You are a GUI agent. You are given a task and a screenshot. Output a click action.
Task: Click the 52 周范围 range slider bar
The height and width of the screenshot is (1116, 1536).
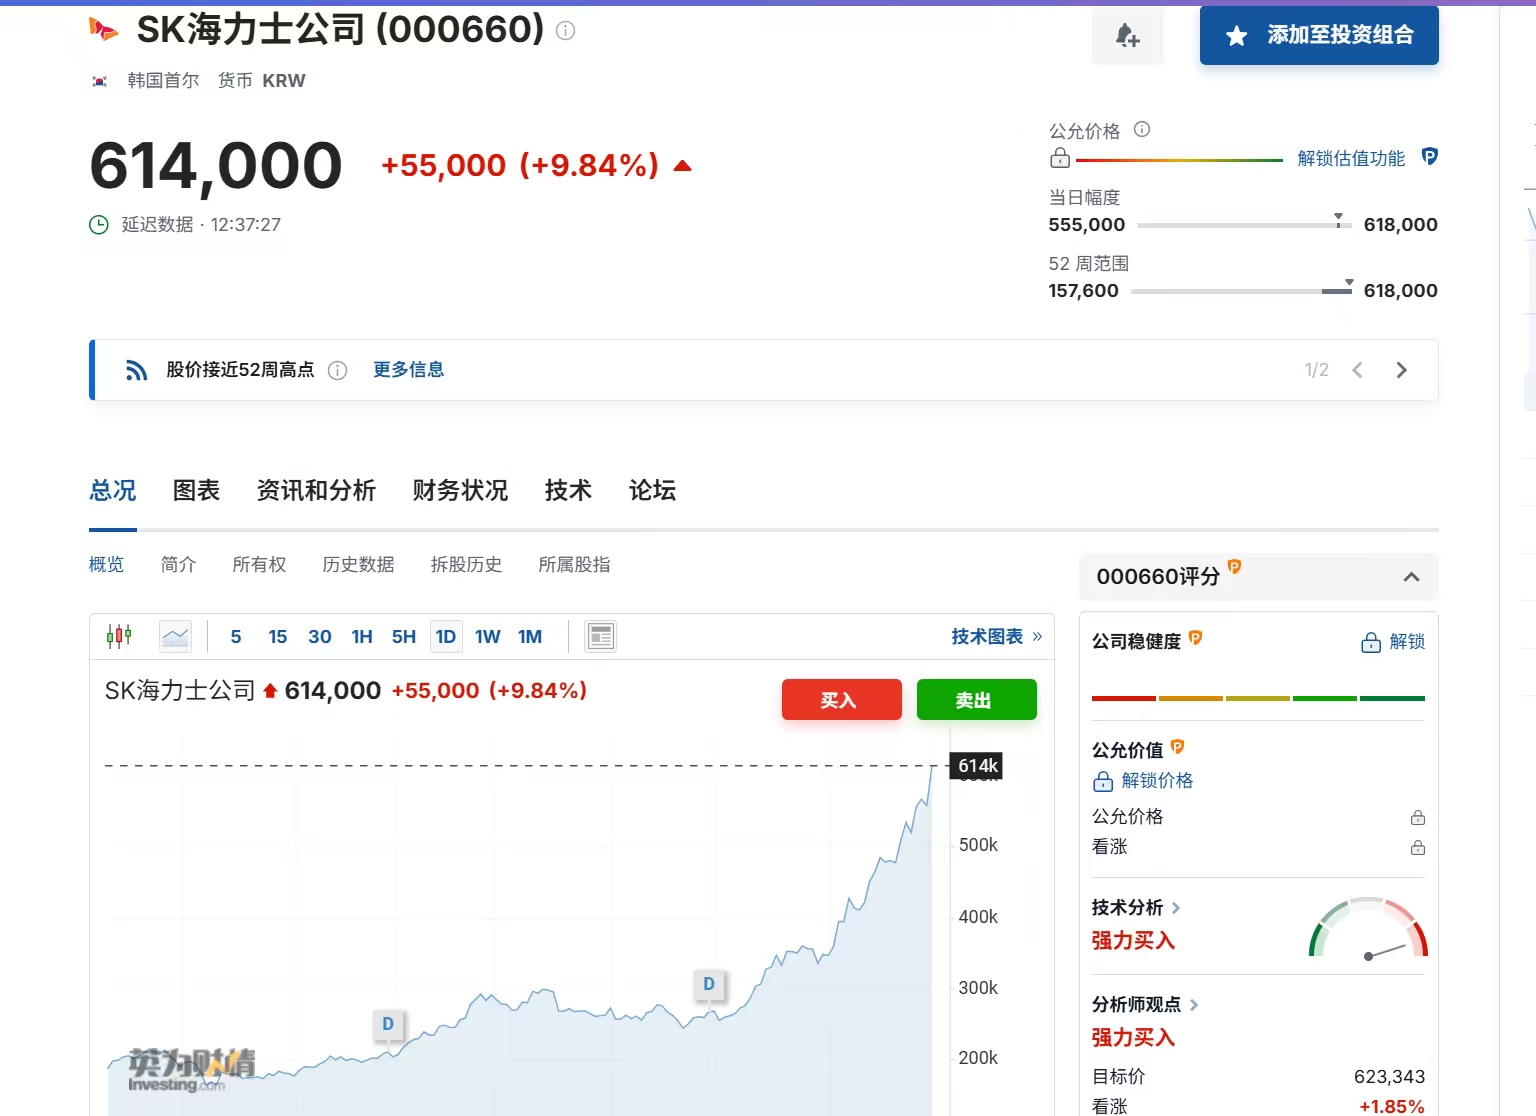pyautogui.click(x=1241, y=290)
